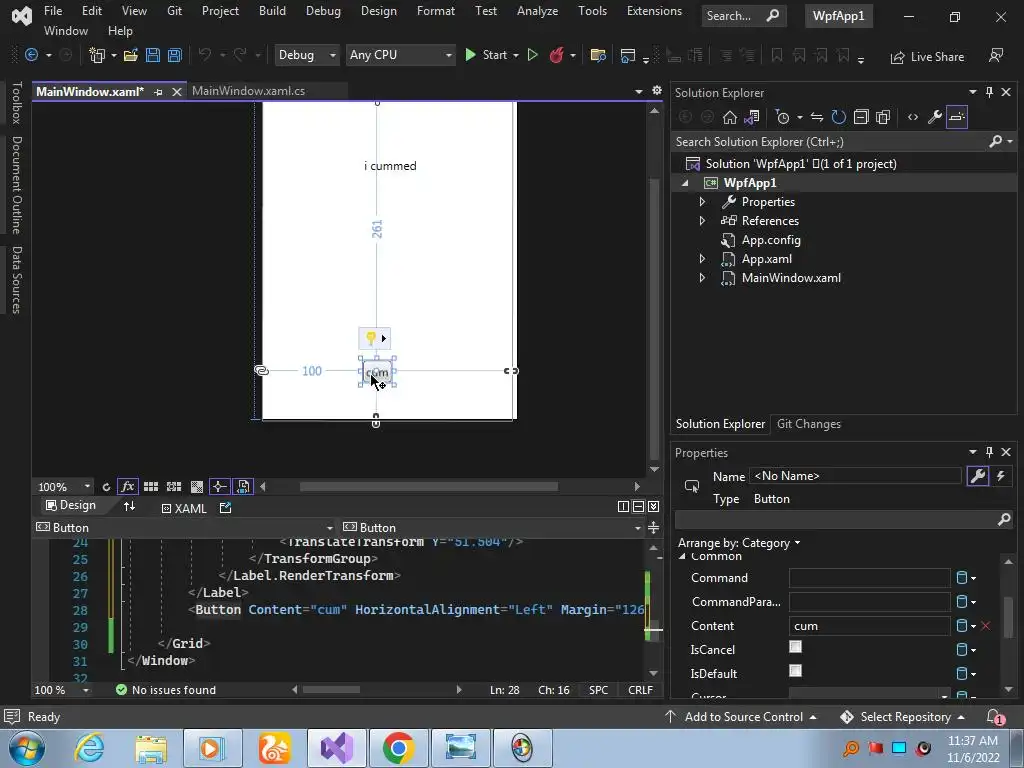Switch to the Git Changes tab
Screen dimensions: 1024x768
[808, 424]
